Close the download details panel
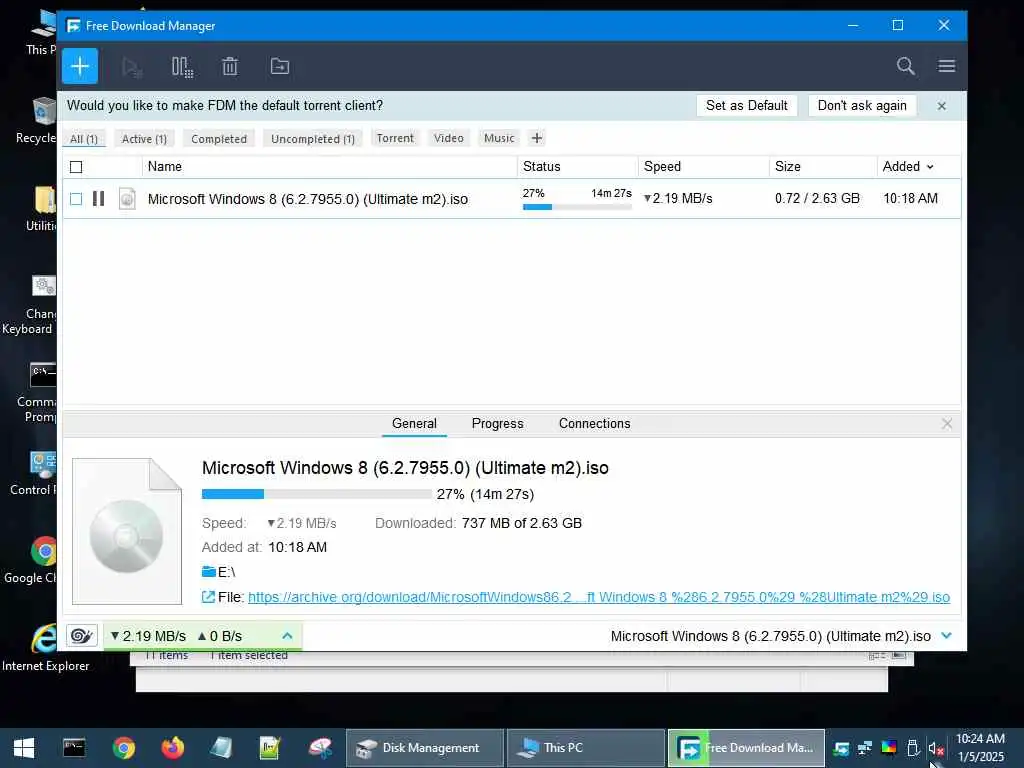This screenshot has height=768, width=1024. [x=947, y=424]
